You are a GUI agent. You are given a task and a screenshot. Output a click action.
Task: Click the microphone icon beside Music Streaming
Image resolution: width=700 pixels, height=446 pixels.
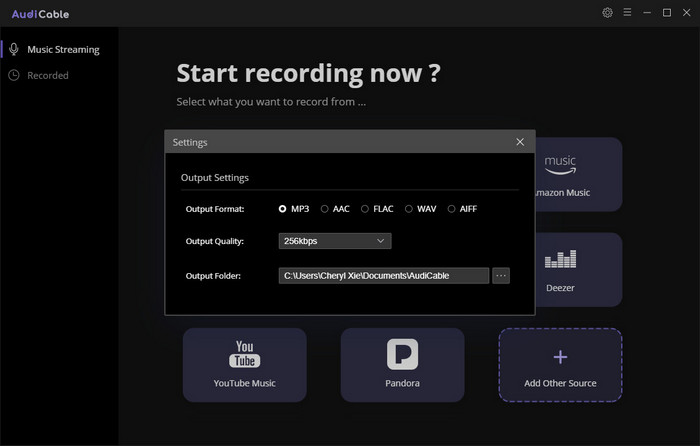14,49
